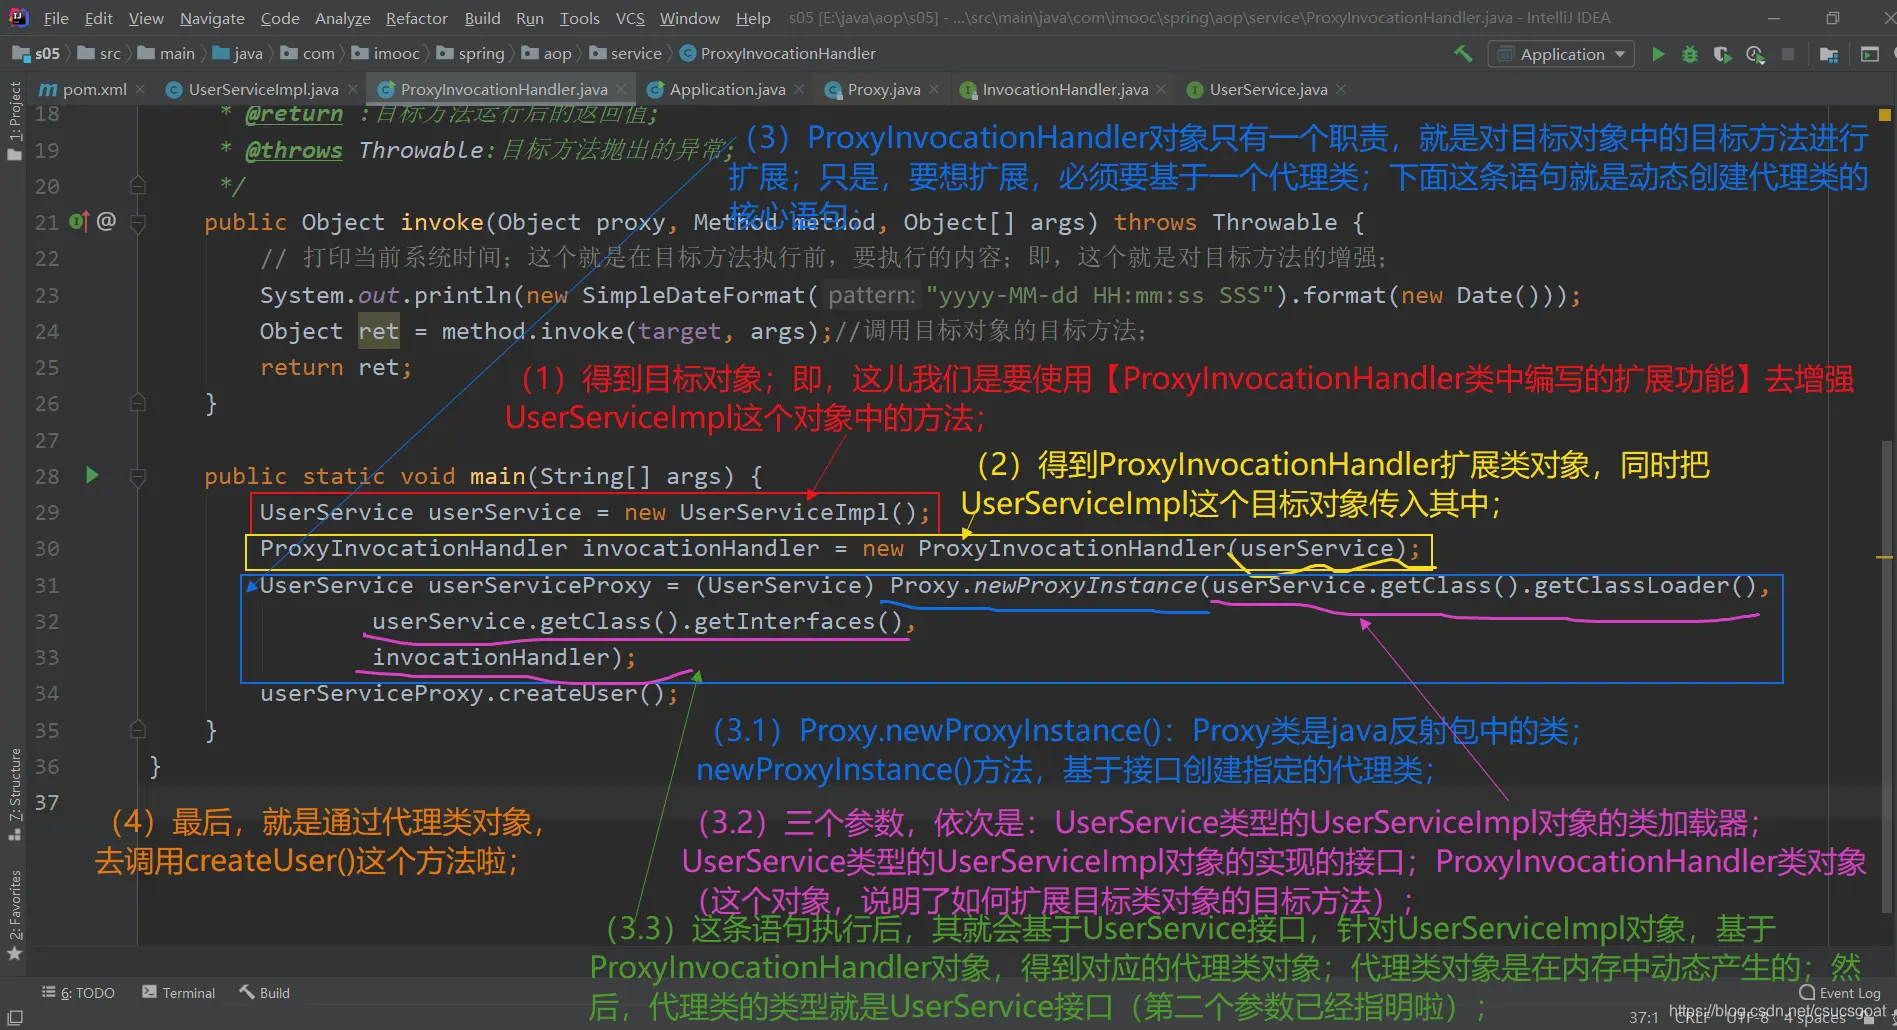Open the Event Log panel

tap(1840, 992)
